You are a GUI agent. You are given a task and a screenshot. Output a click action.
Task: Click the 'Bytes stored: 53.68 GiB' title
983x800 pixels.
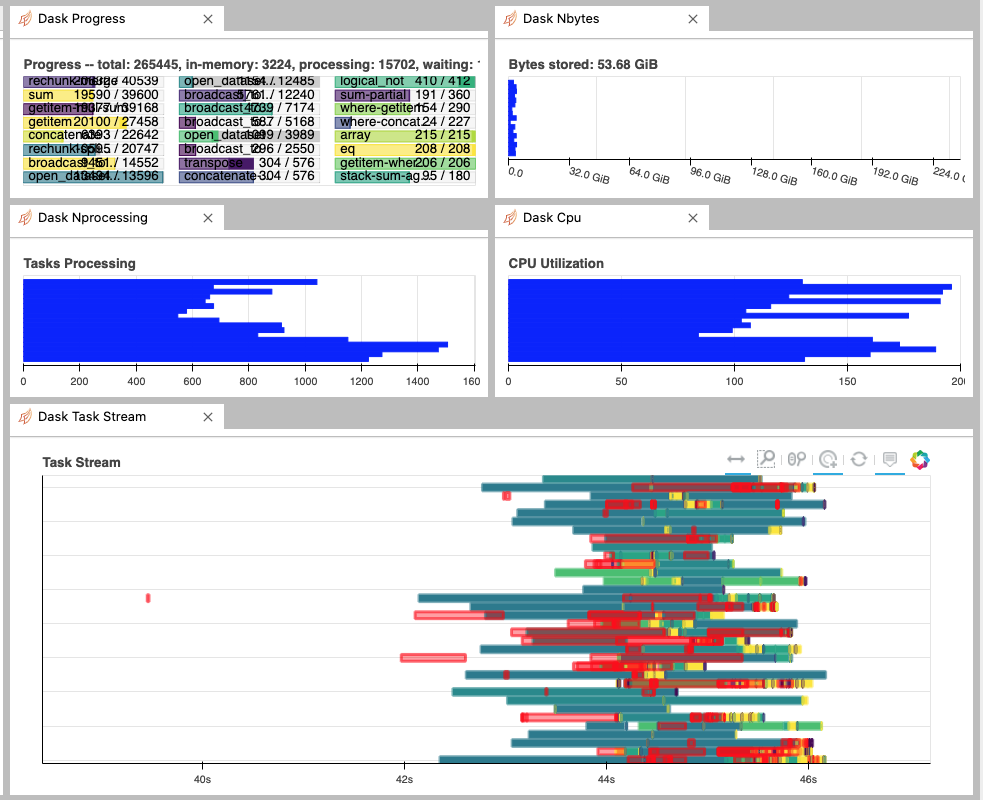[x=583, y=65]
